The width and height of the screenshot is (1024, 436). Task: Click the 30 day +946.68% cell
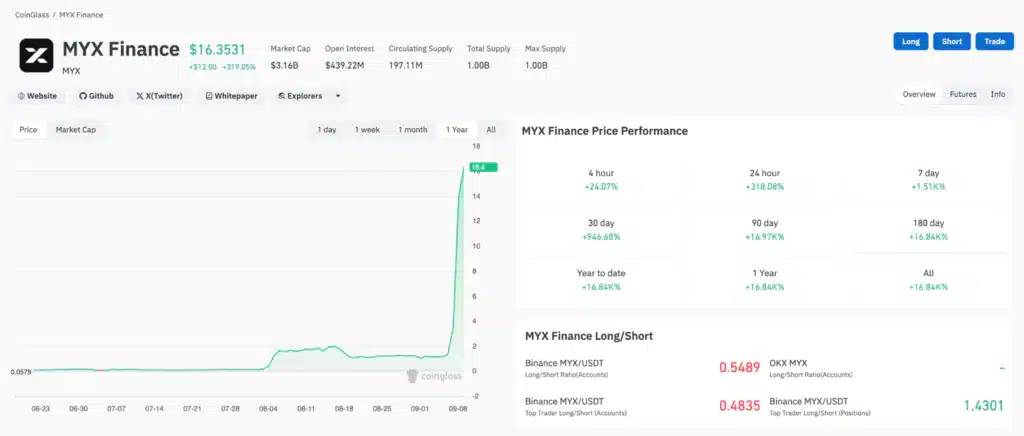(x=601, y=230)
